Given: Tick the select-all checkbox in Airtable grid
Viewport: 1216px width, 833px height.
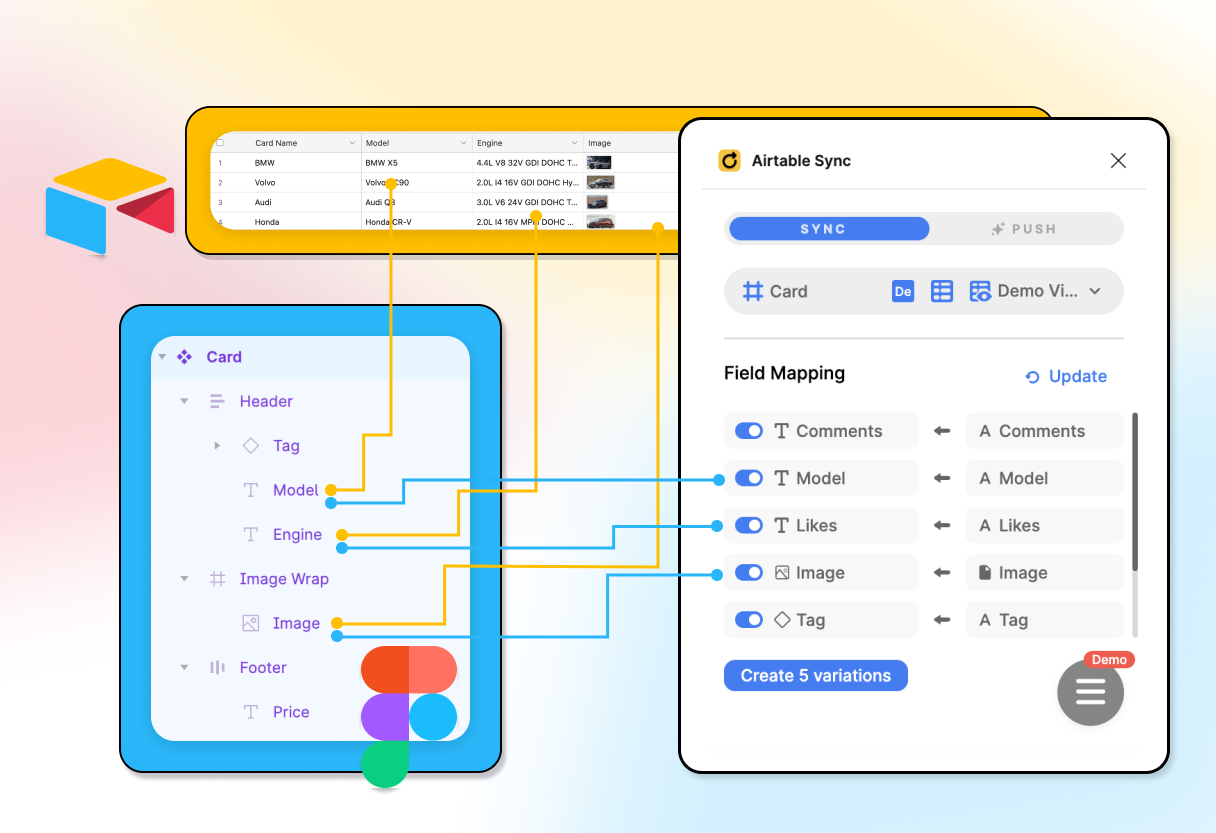Looking at the screenshot, I should point(220,143).
